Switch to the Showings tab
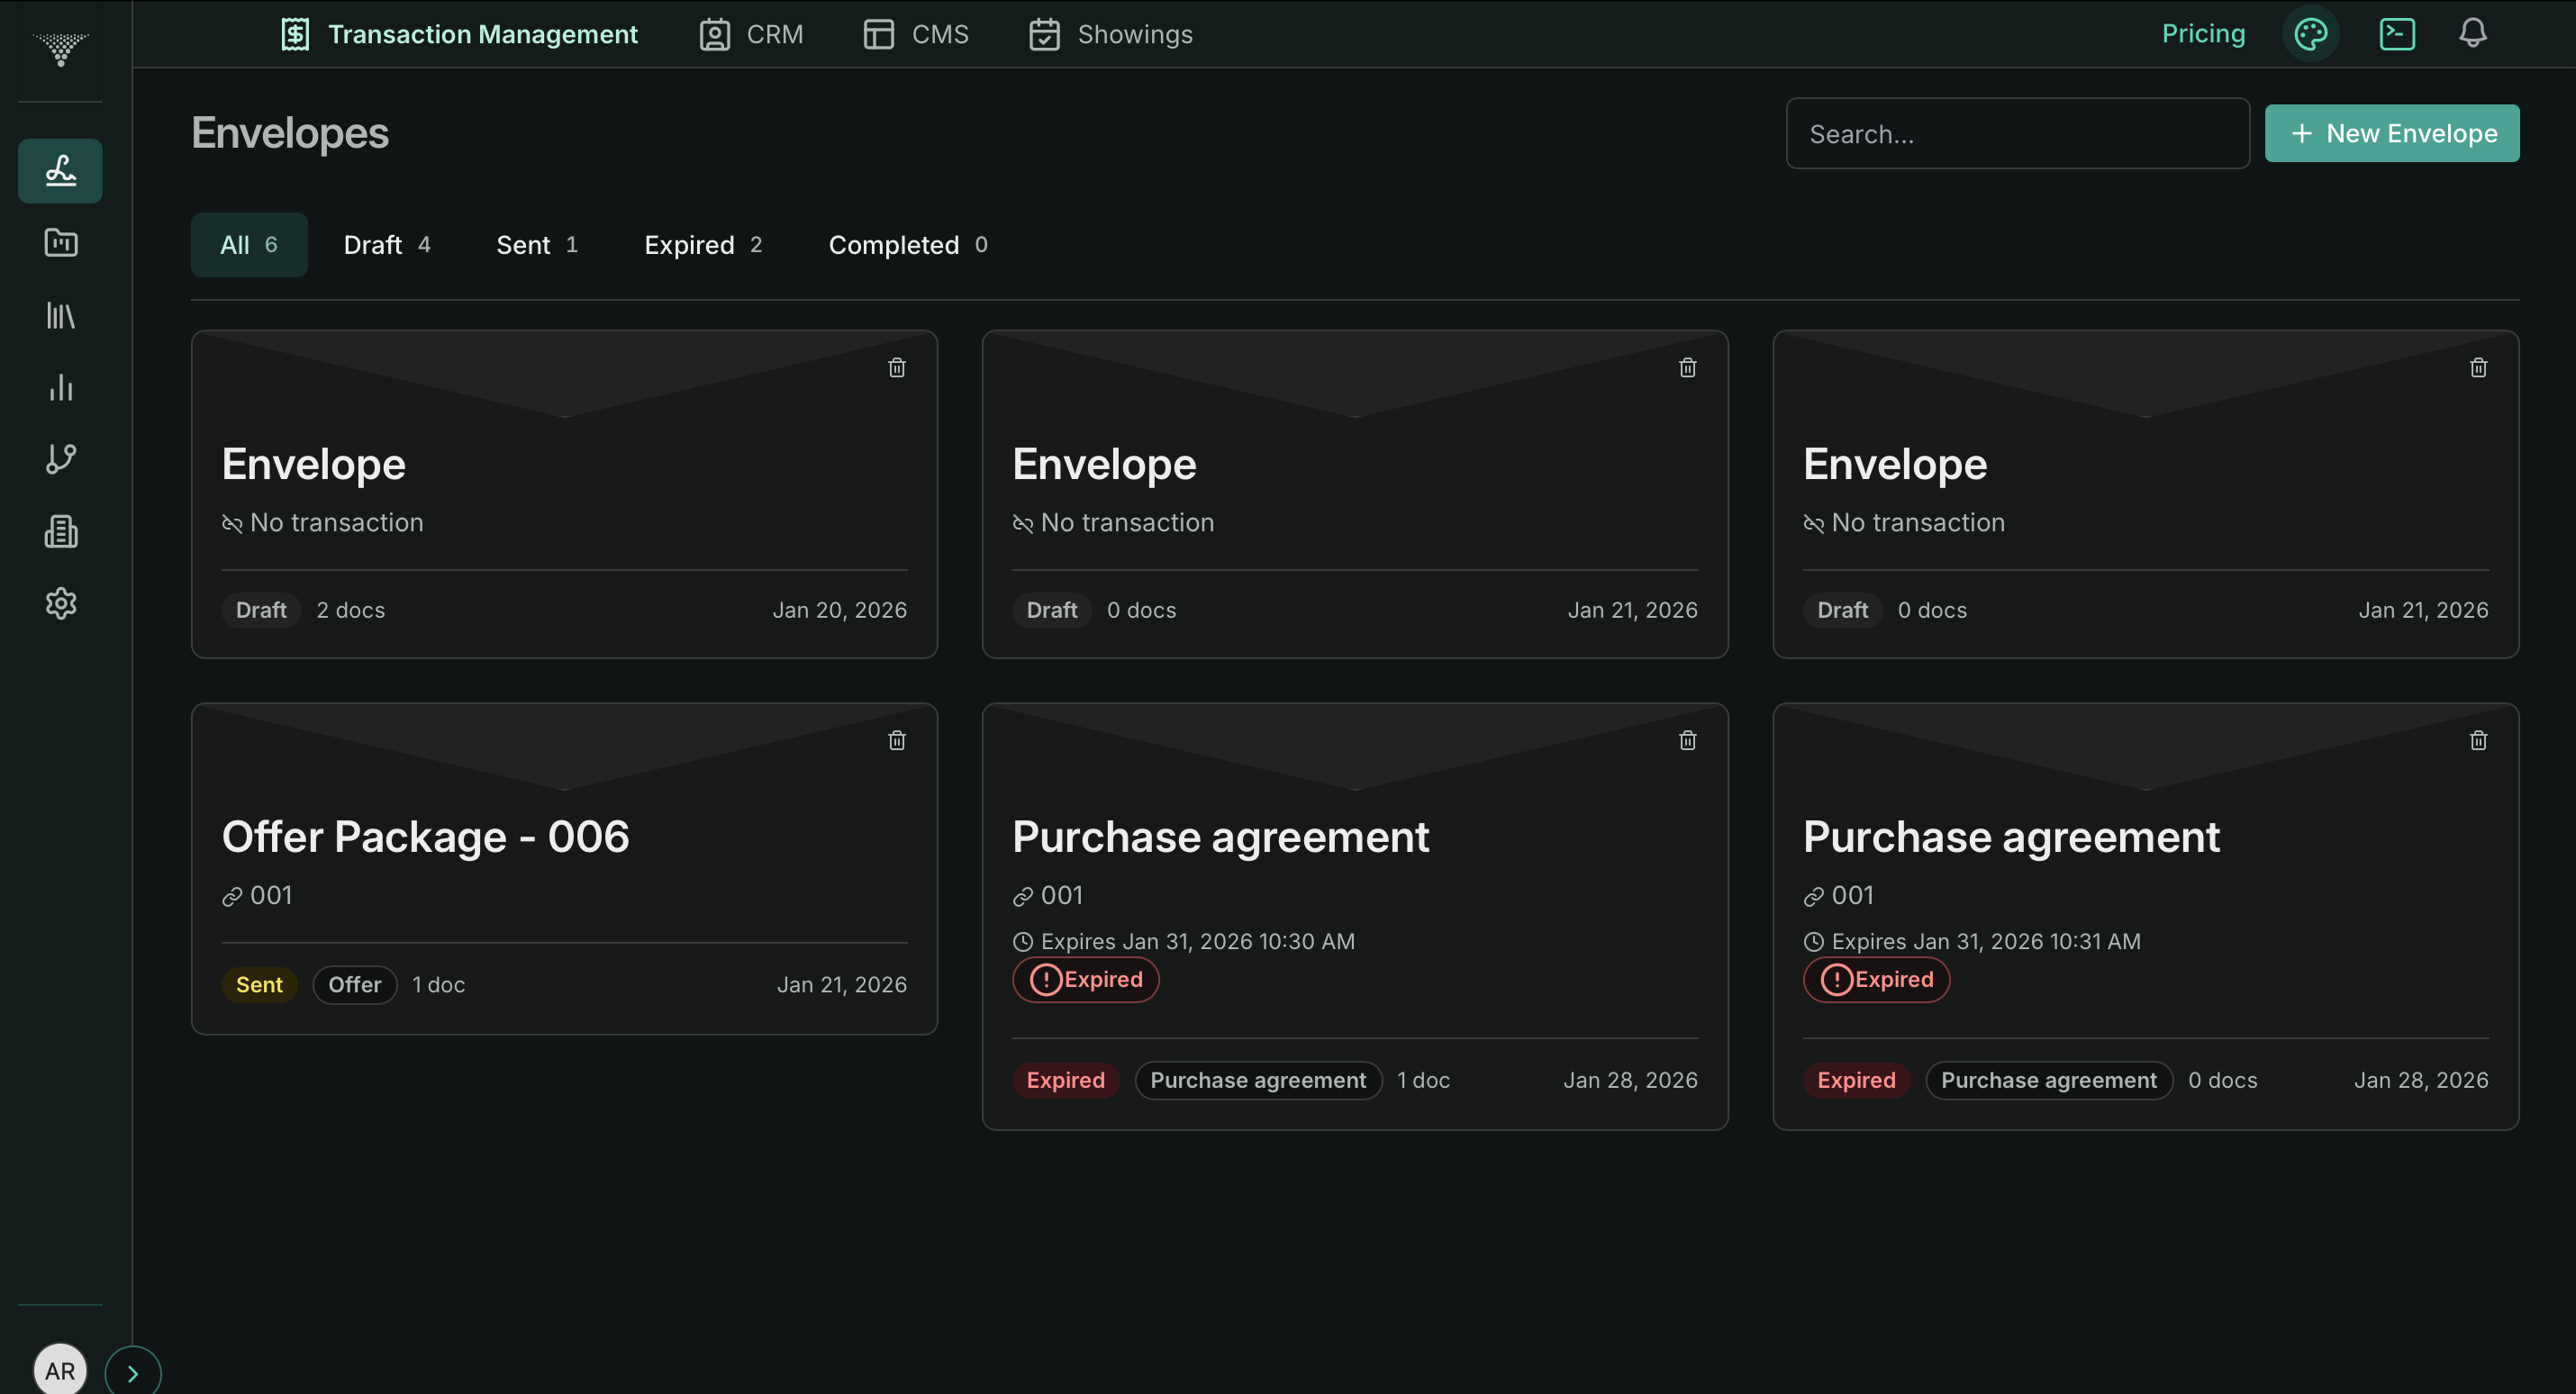Image resolution: width=2576 pixels, height=1394 pixels. click(x=1110, y=34)
